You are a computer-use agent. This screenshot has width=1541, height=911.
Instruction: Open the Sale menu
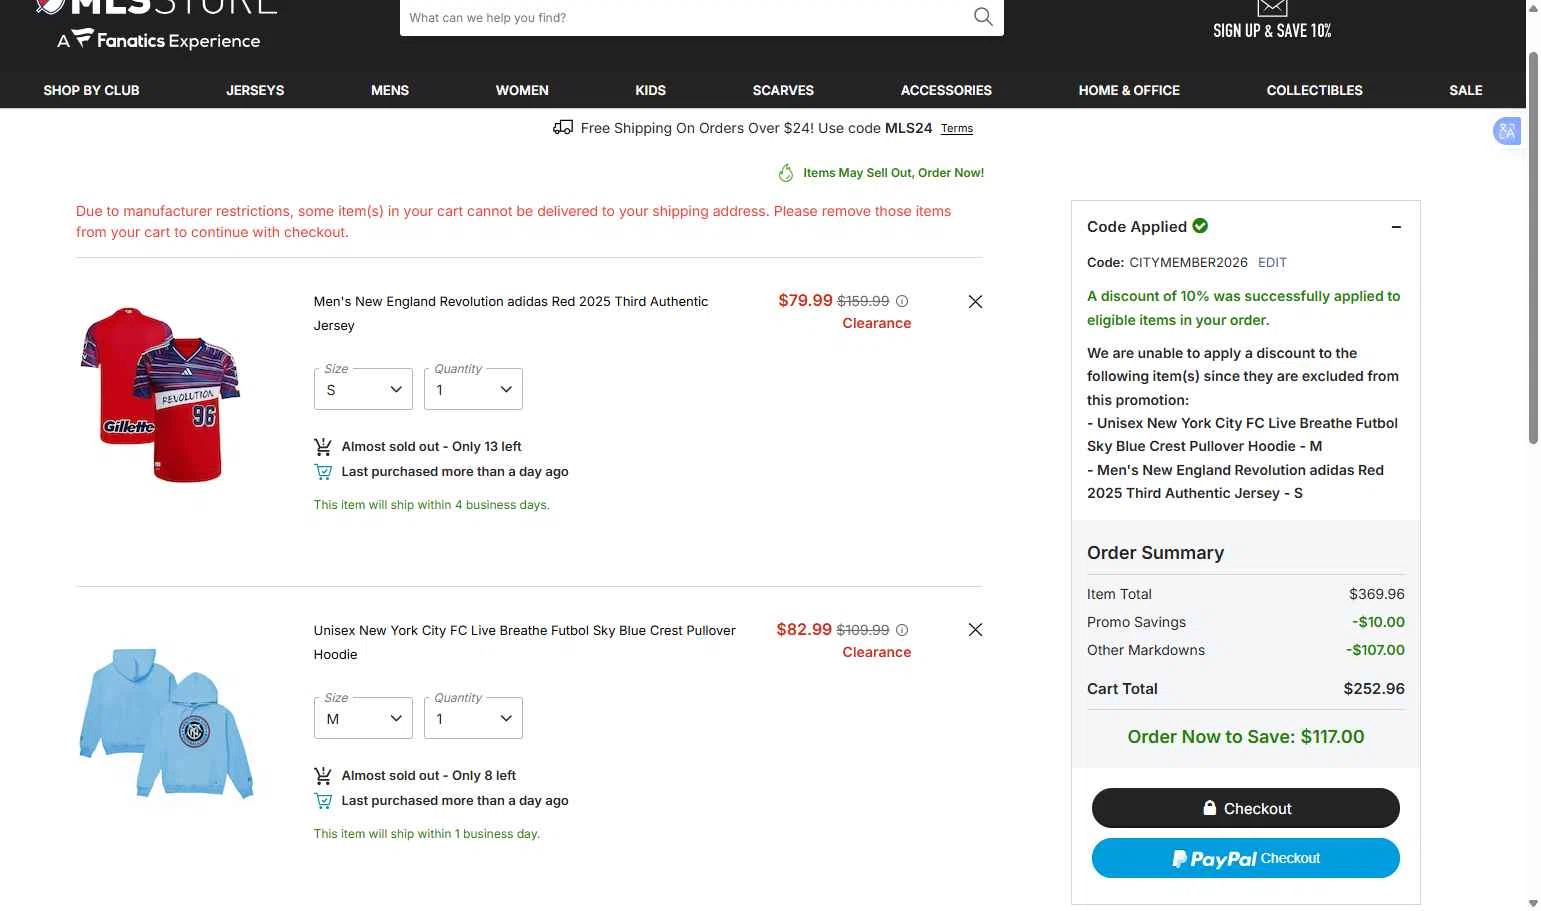[1466, 90]
